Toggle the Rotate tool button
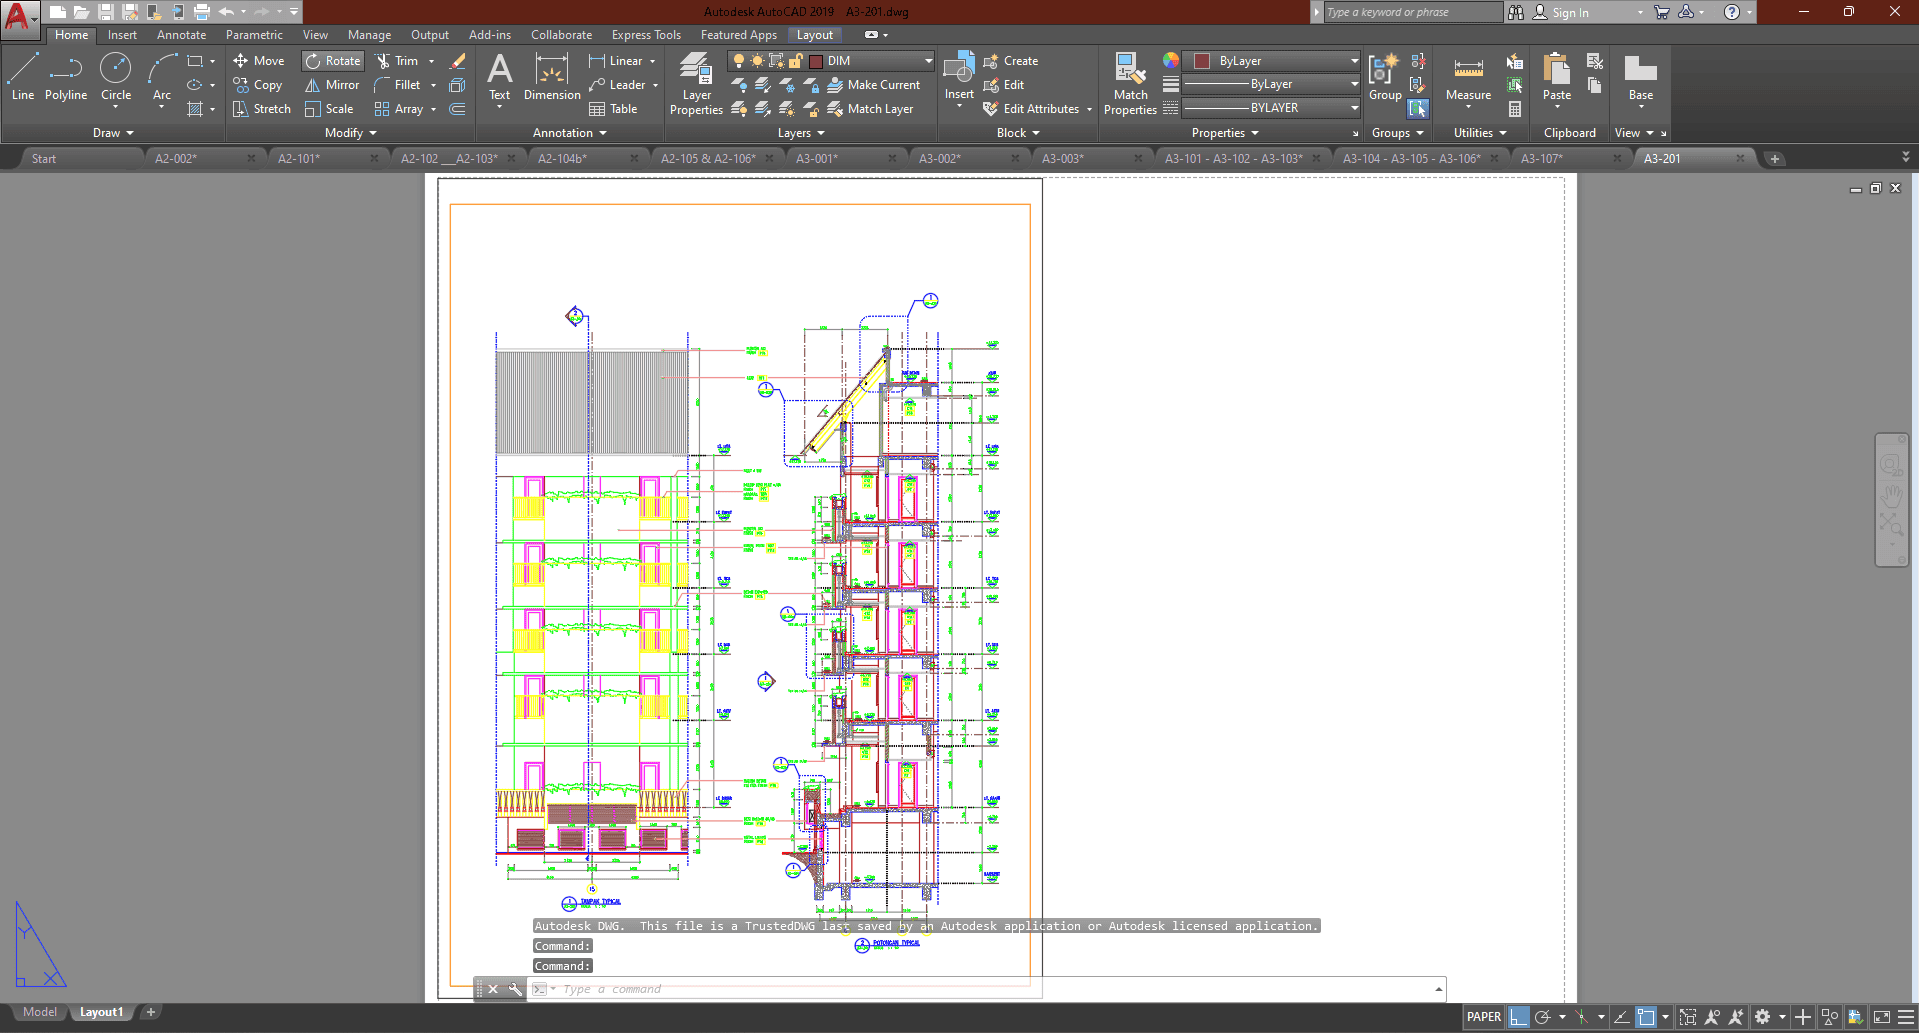 (x=333, y=61)
